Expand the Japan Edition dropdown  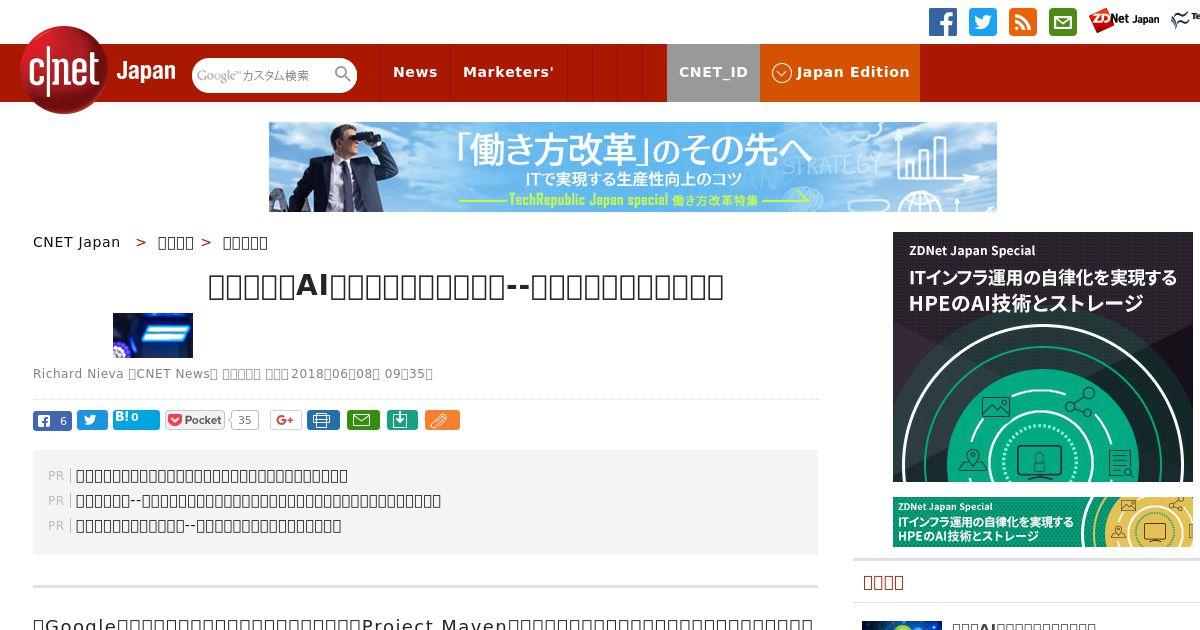click(840, 72)
